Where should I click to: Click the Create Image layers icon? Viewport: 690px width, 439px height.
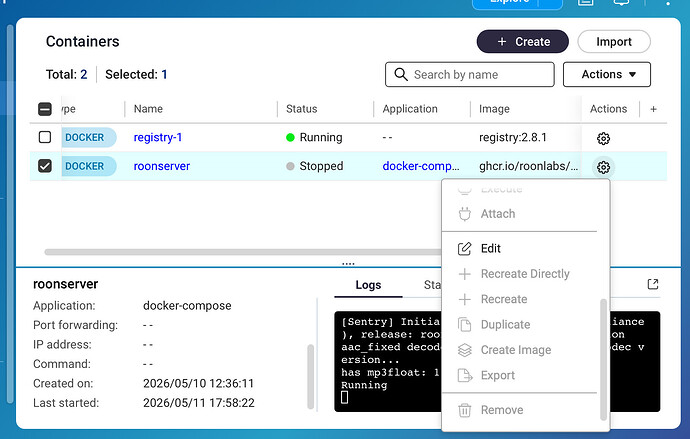464,350
